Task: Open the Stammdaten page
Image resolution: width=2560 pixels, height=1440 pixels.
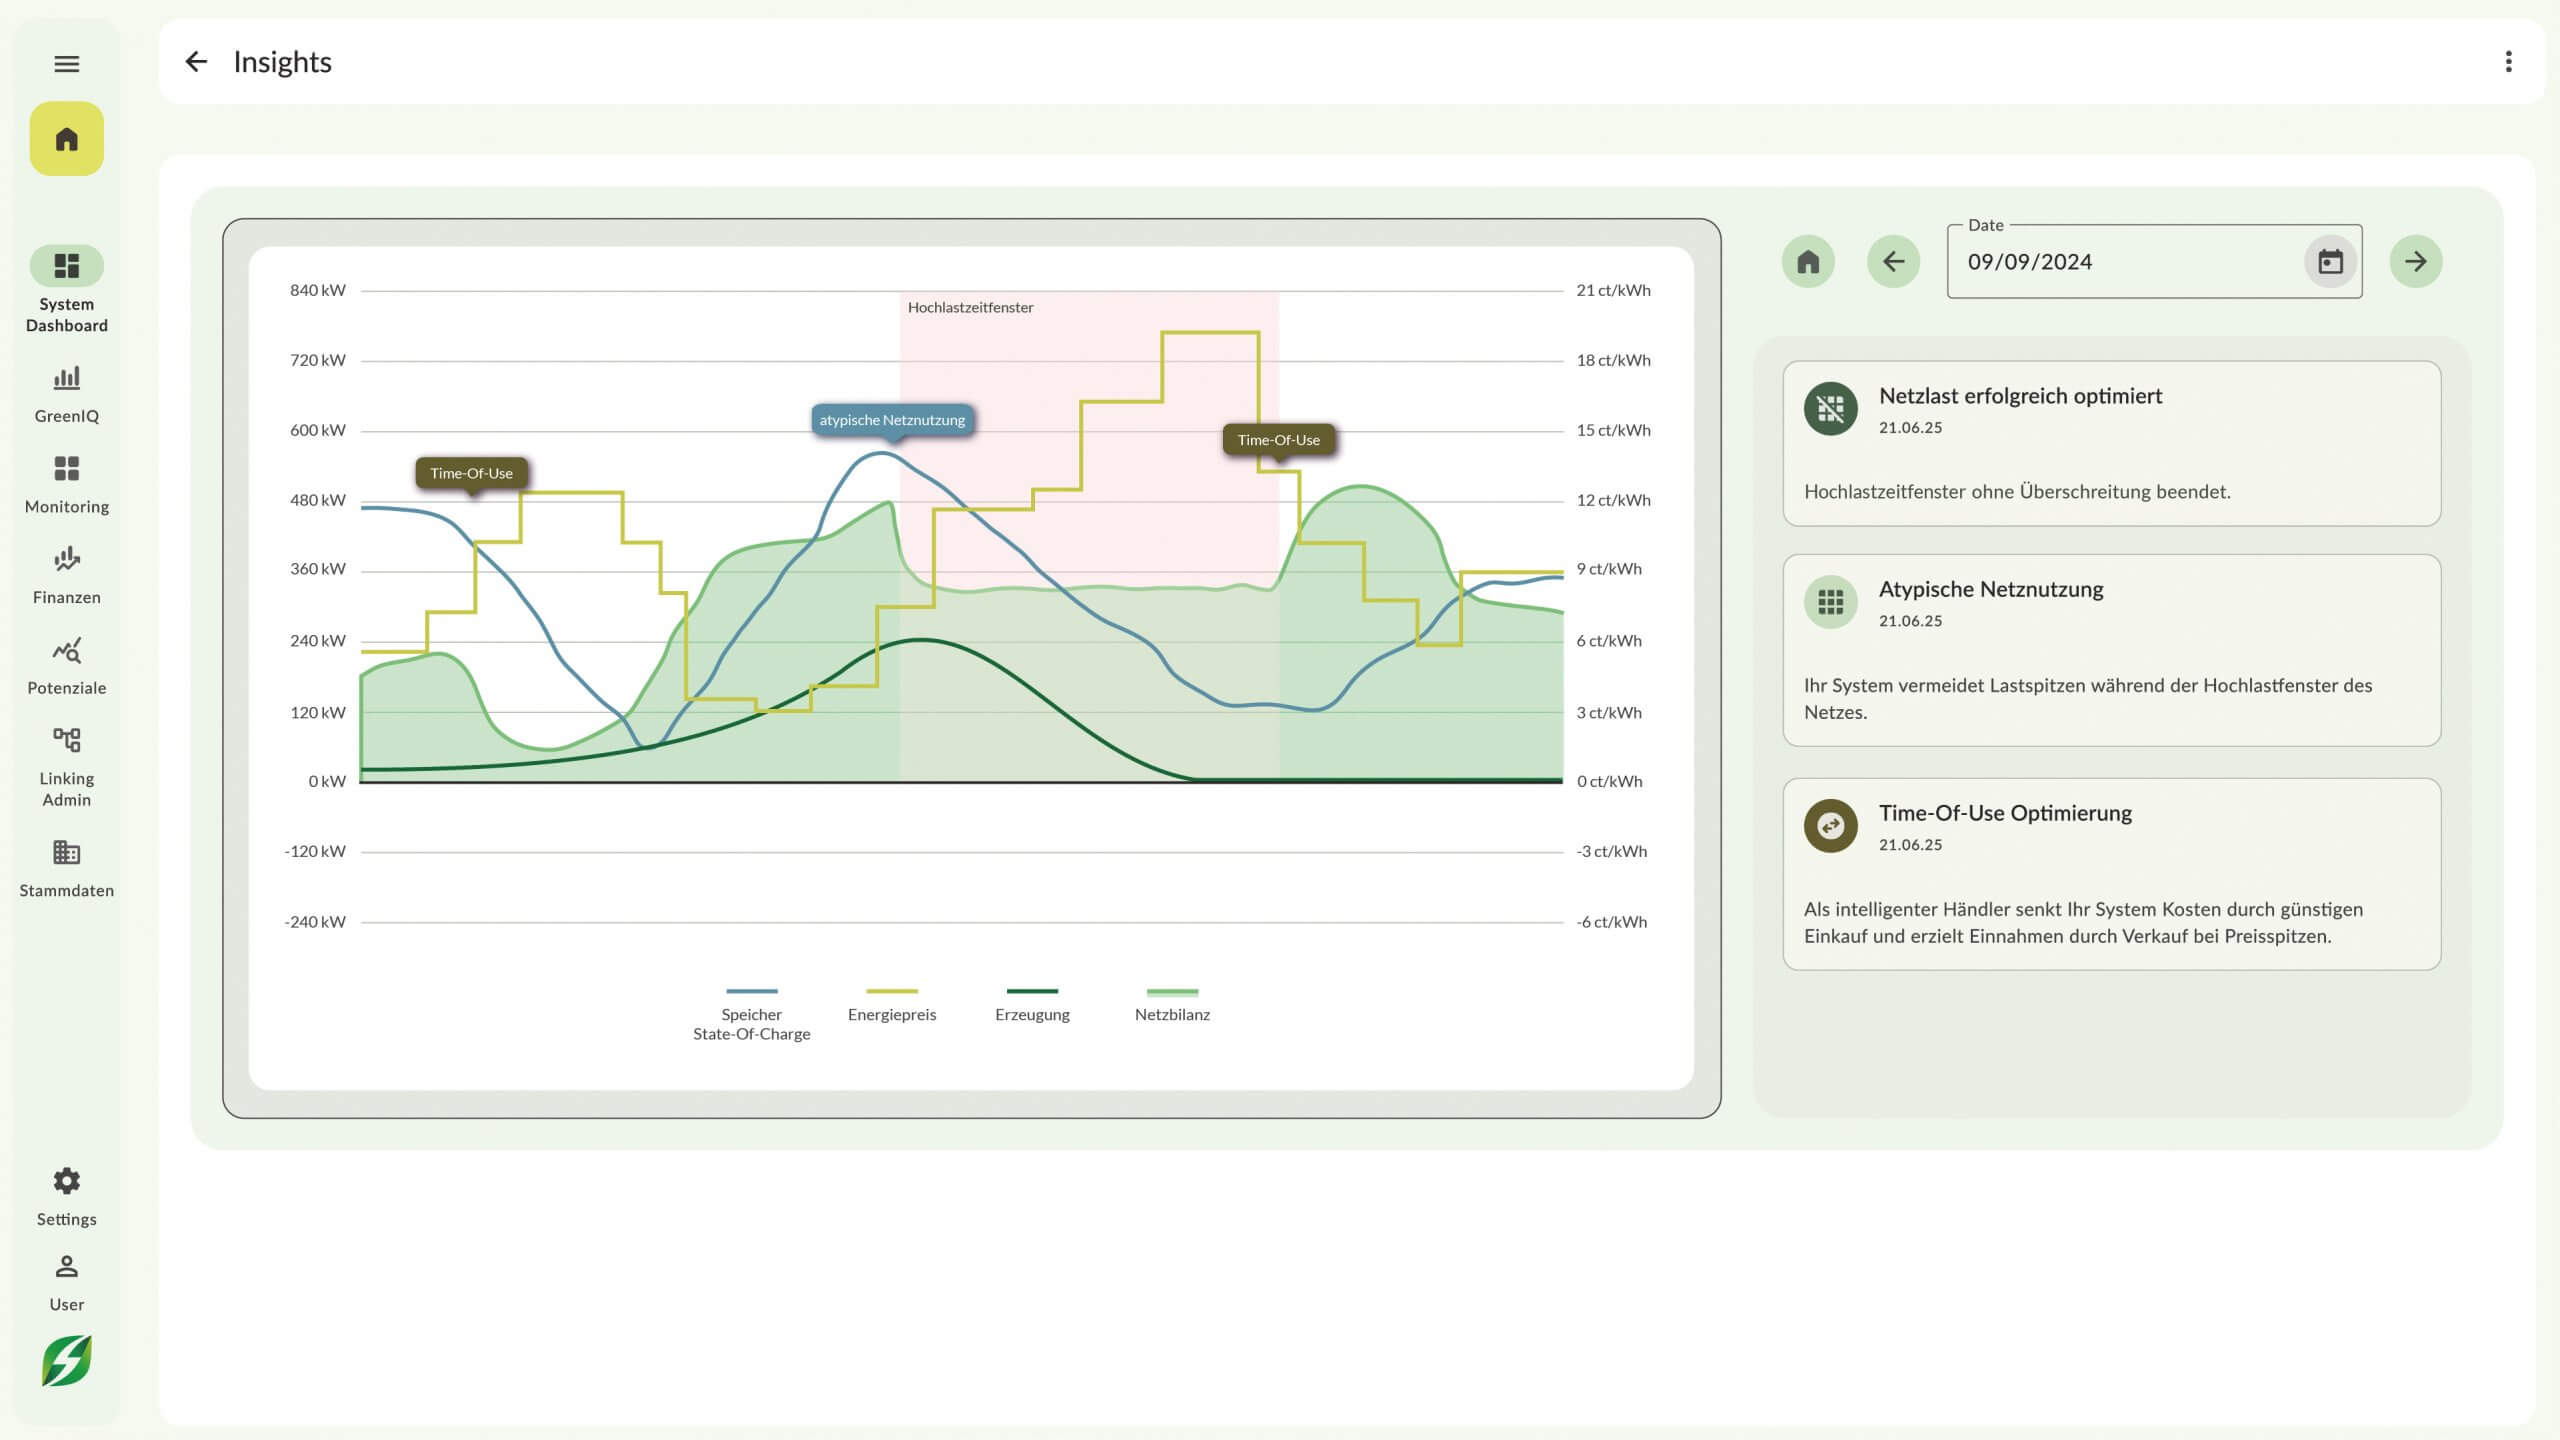Action: pos(66,868)
